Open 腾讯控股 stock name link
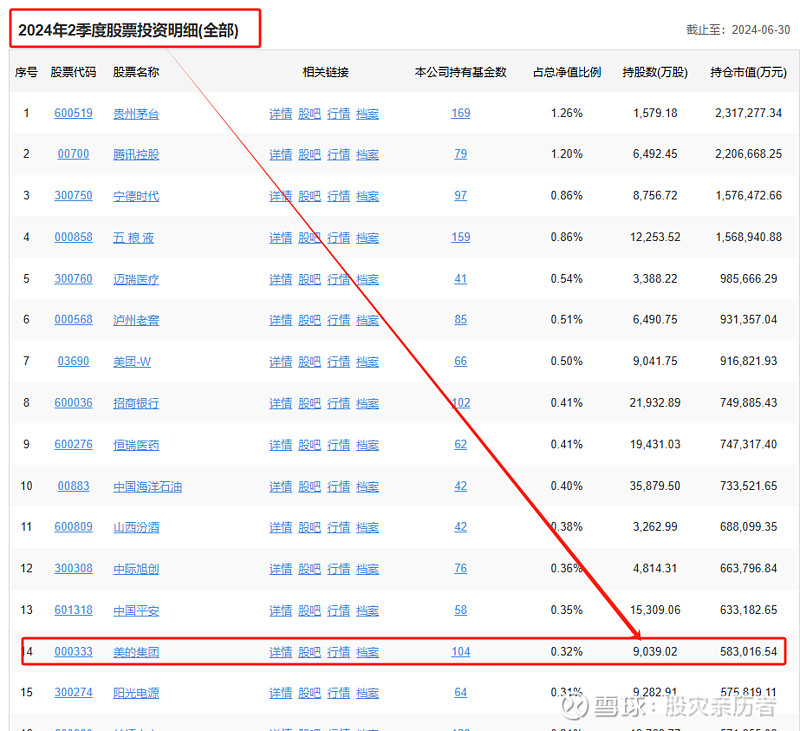800x731 pixels. point(136,155)
